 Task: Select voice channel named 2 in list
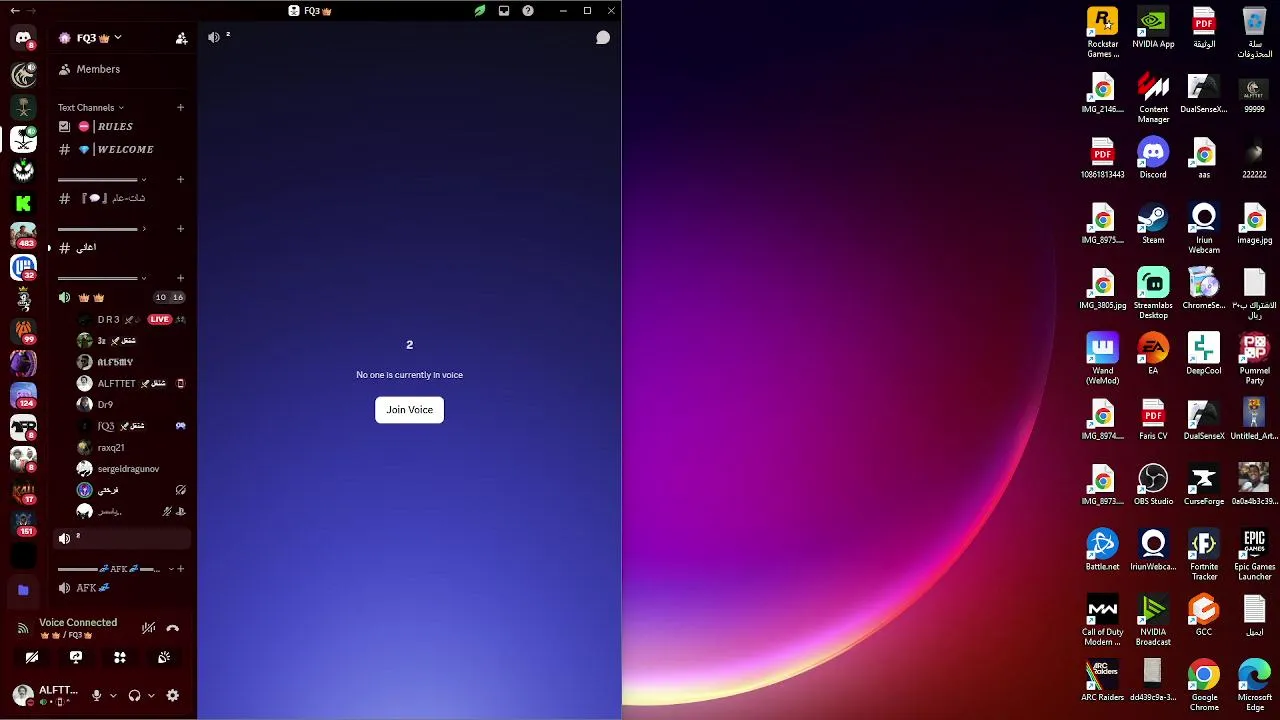point(120,538)
